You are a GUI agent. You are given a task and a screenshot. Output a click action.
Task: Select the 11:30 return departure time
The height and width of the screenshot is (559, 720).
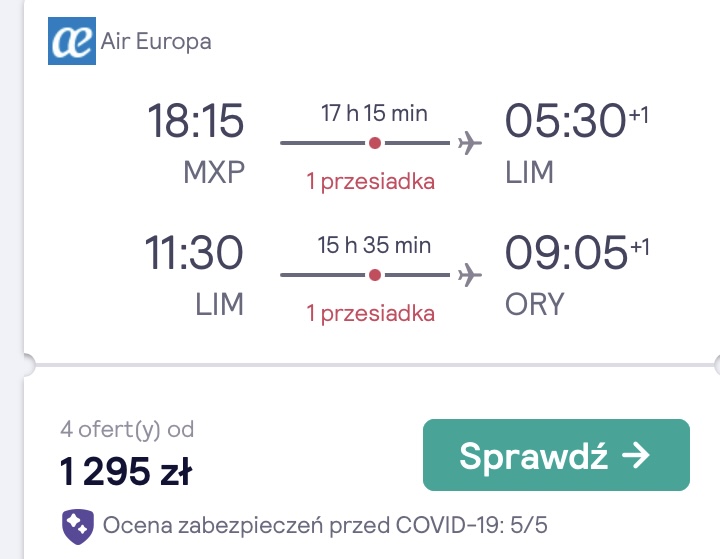point(194,253)
